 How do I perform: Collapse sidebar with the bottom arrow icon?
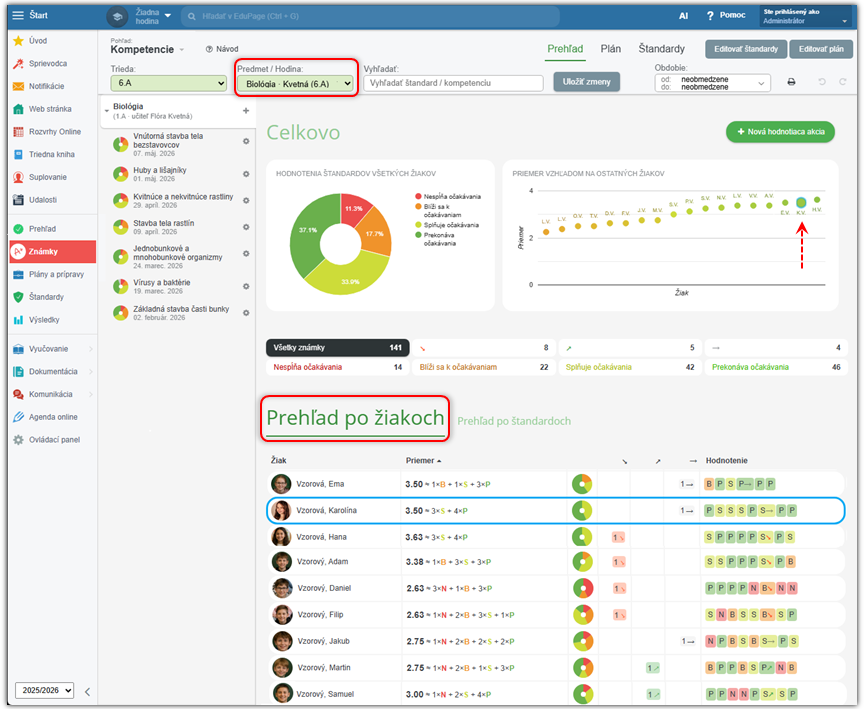pos(87,691)
